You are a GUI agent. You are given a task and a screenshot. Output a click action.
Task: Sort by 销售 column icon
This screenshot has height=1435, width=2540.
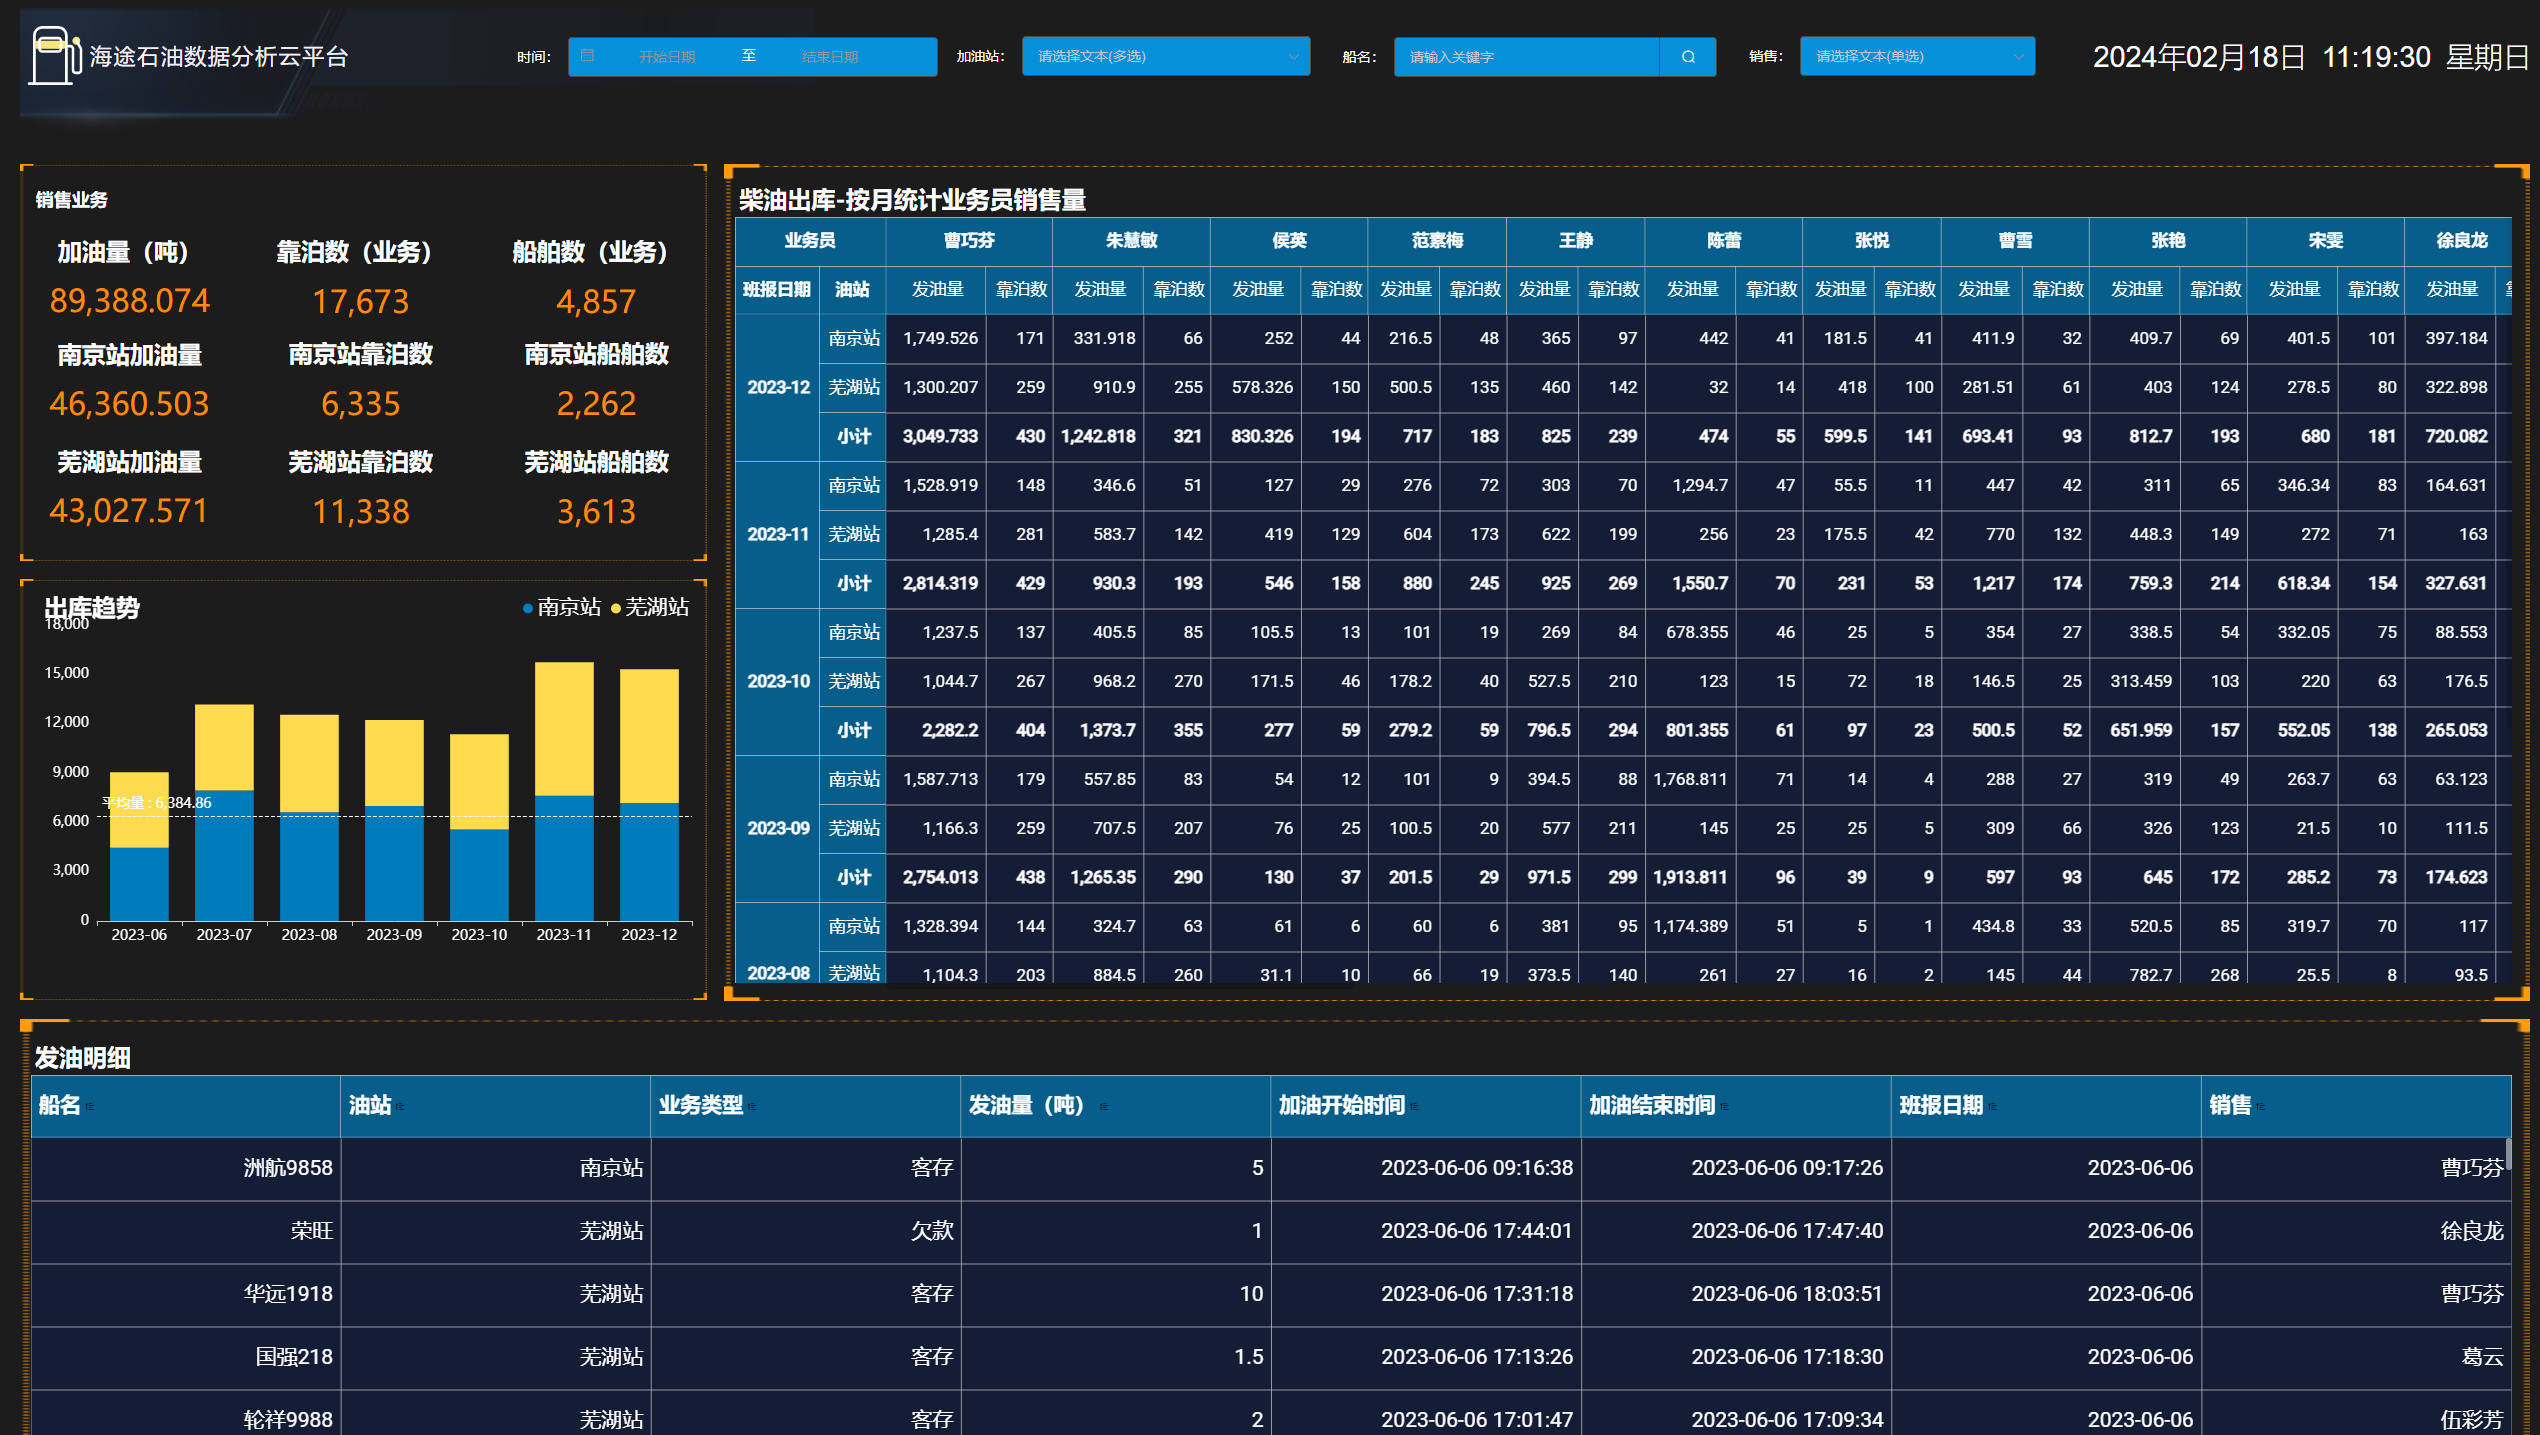pos(2260,1106)
